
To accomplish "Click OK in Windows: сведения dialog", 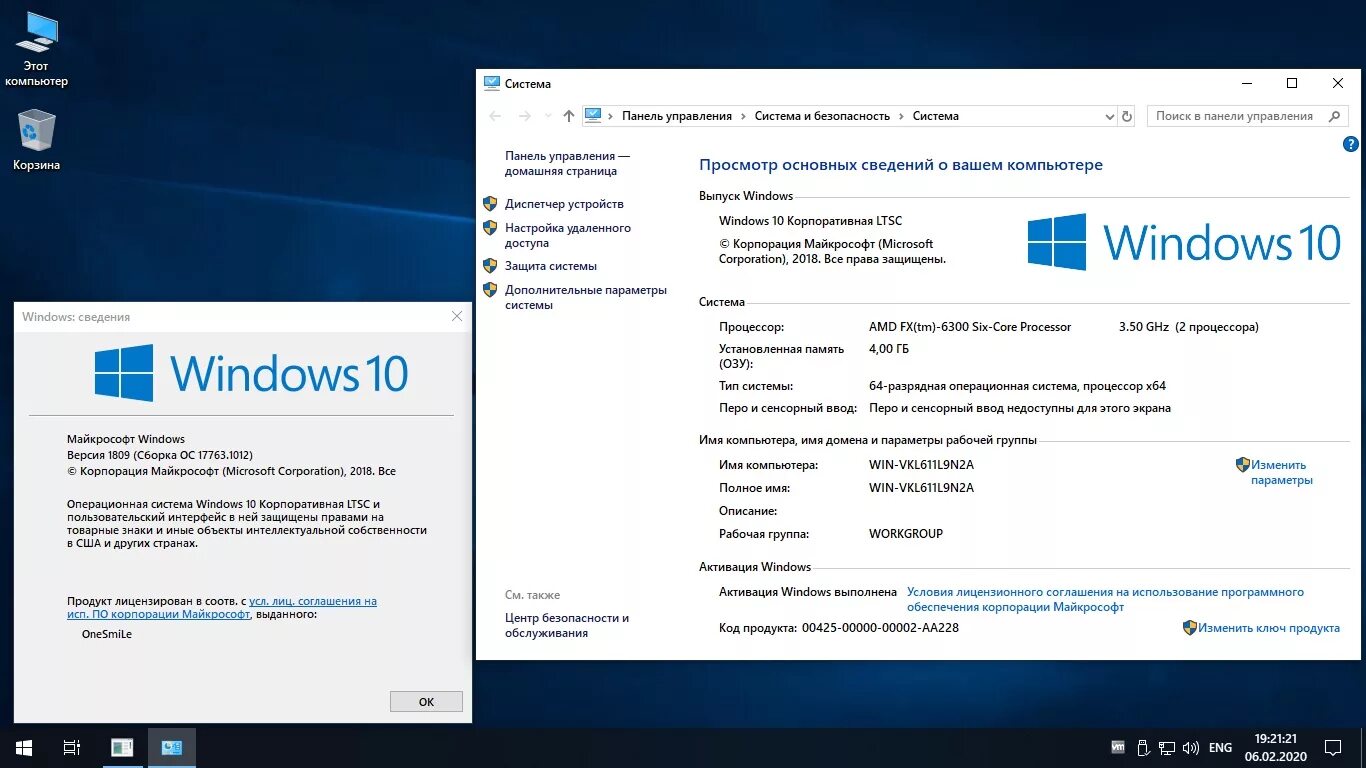I will [x=426, y=701].
